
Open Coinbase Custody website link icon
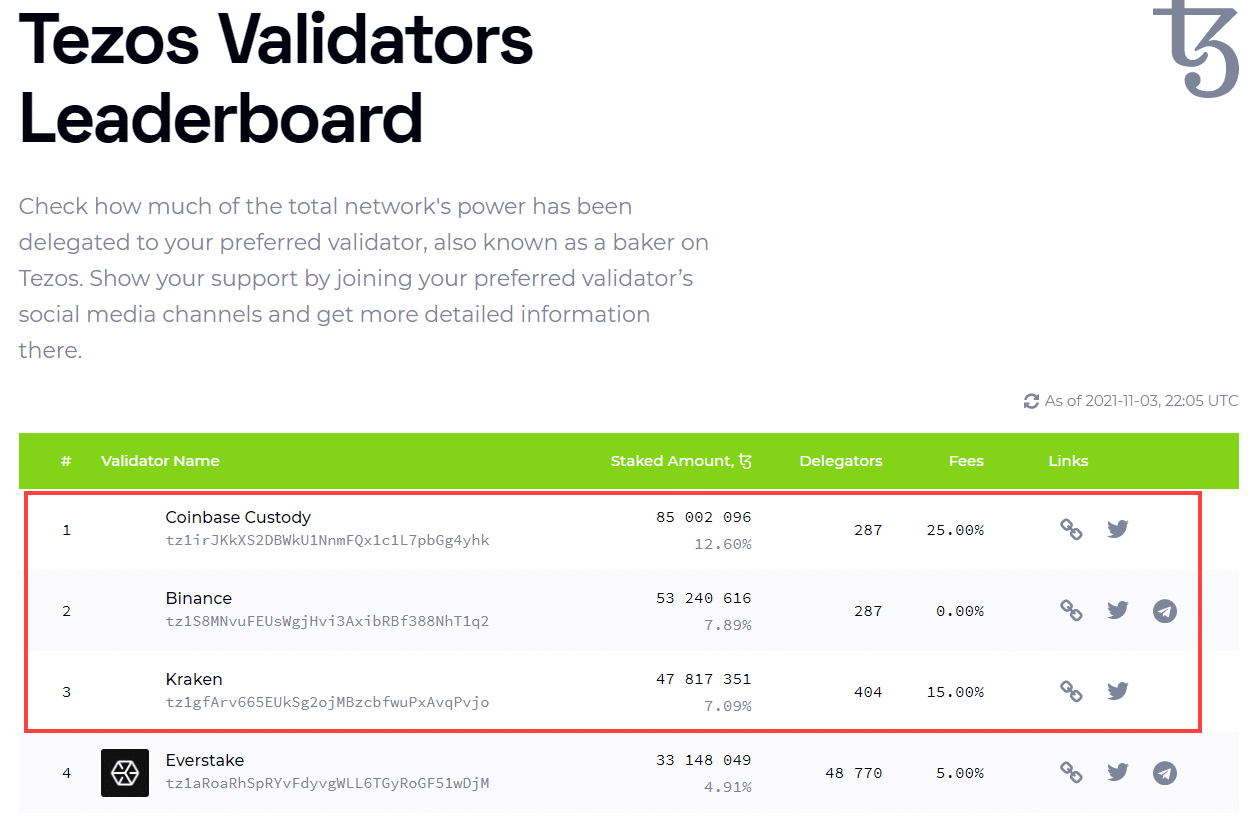pos(1071,529)
